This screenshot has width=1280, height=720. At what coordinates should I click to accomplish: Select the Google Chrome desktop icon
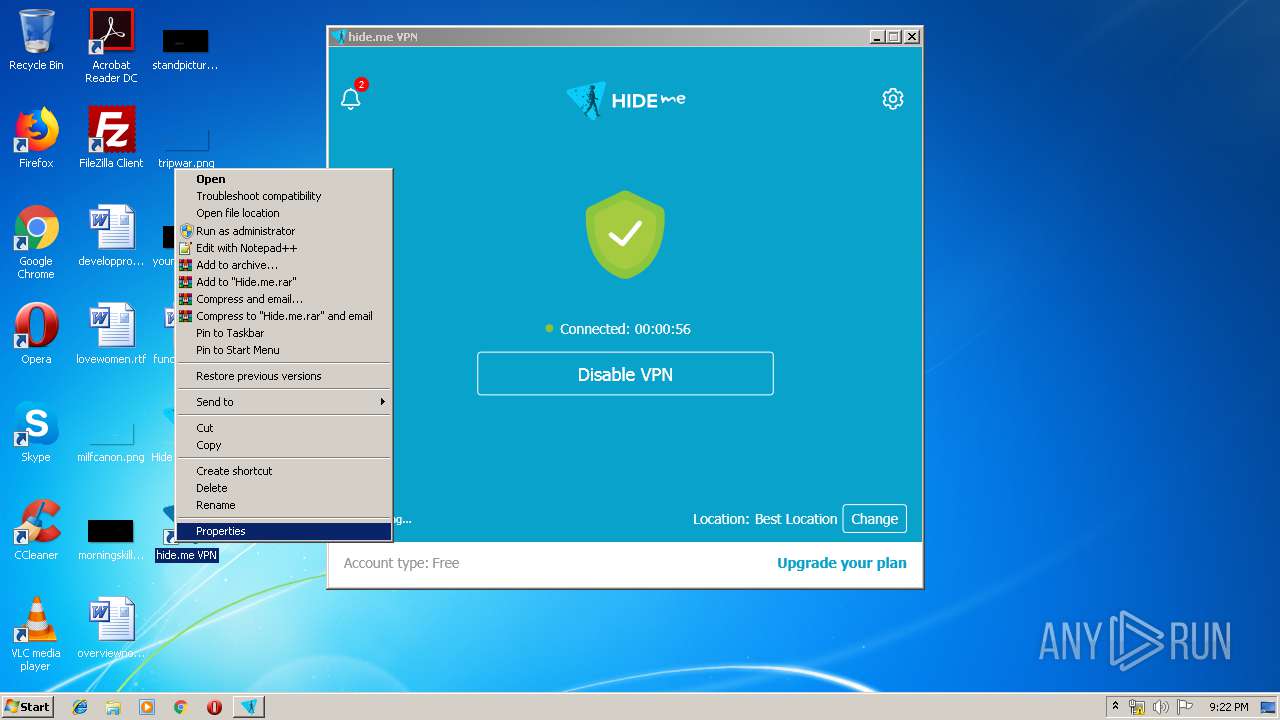36,242
